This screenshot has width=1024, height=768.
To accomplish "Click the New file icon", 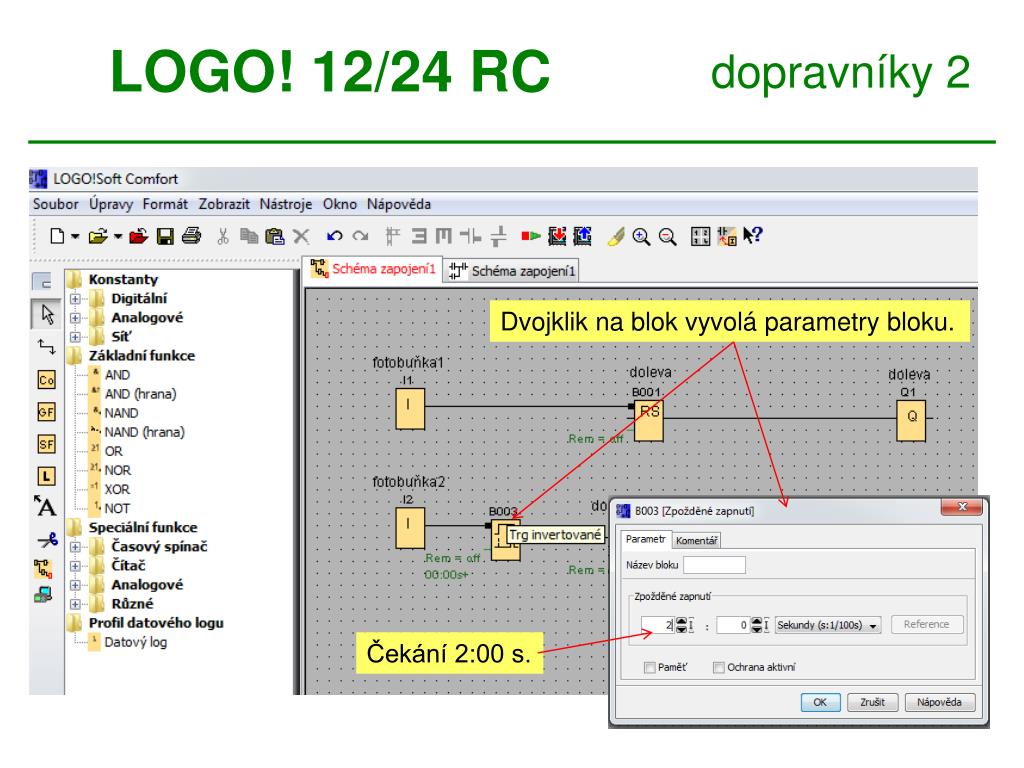I will (57, 236).
